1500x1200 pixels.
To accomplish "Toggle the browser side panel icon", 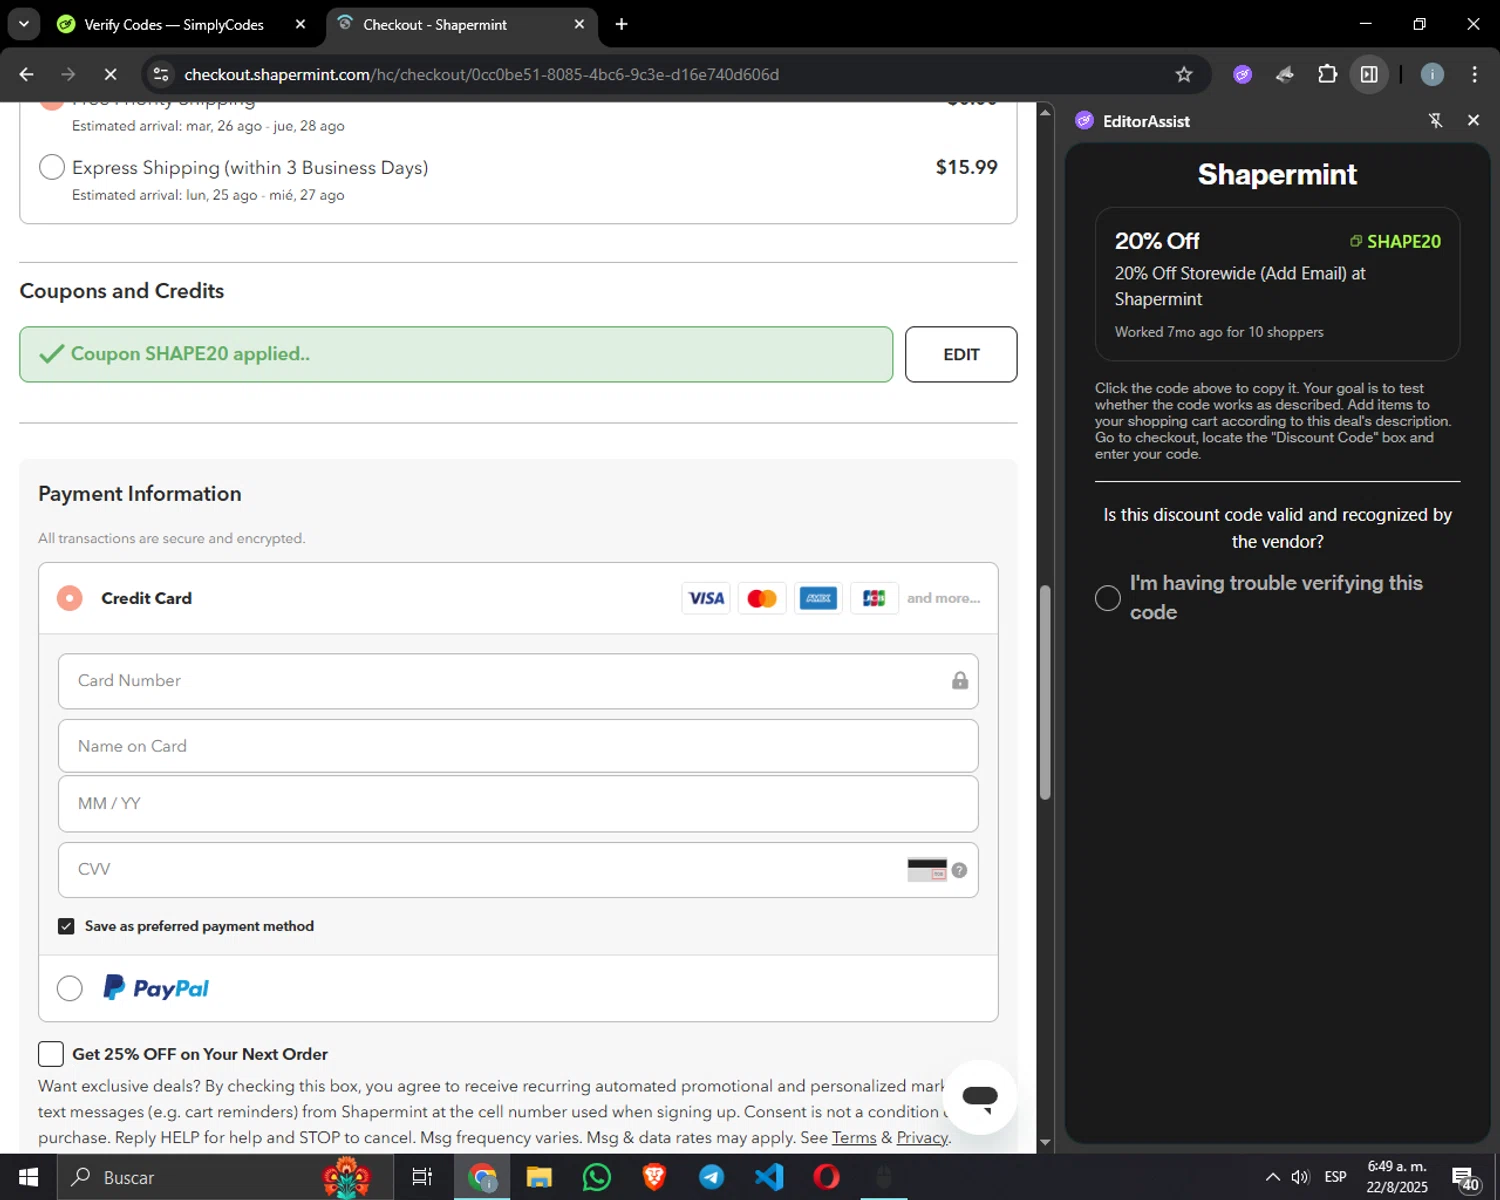I will pyautogui.click(x=1369, y=74).
